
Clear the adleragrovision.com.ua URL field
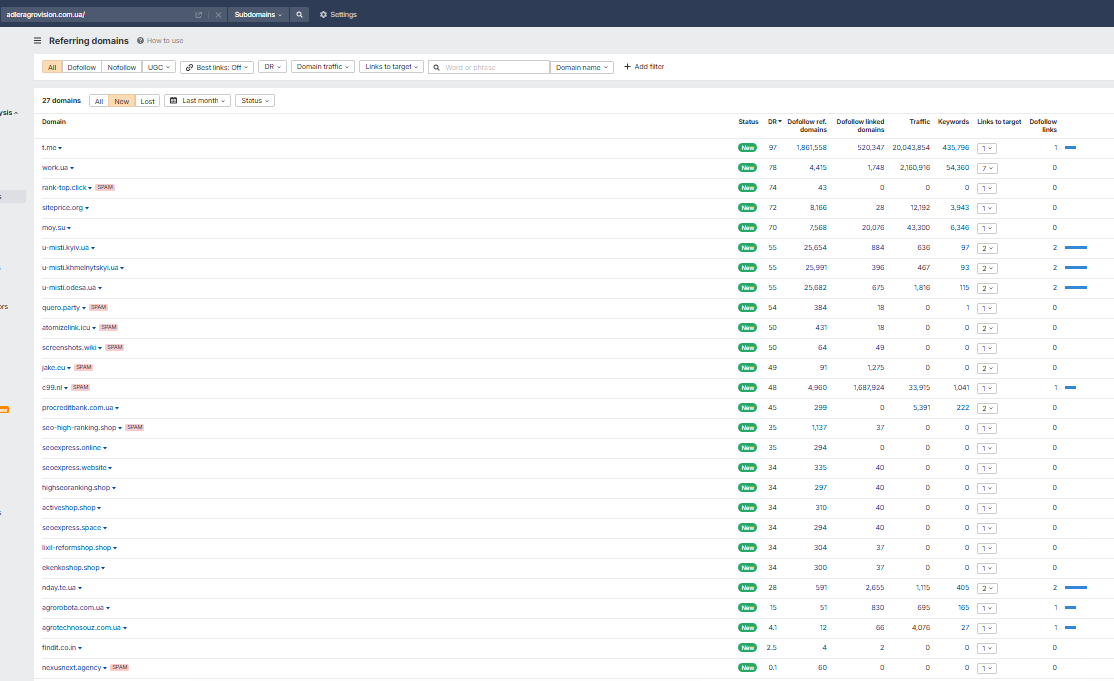pyautogui.click(x=218, y=15)
